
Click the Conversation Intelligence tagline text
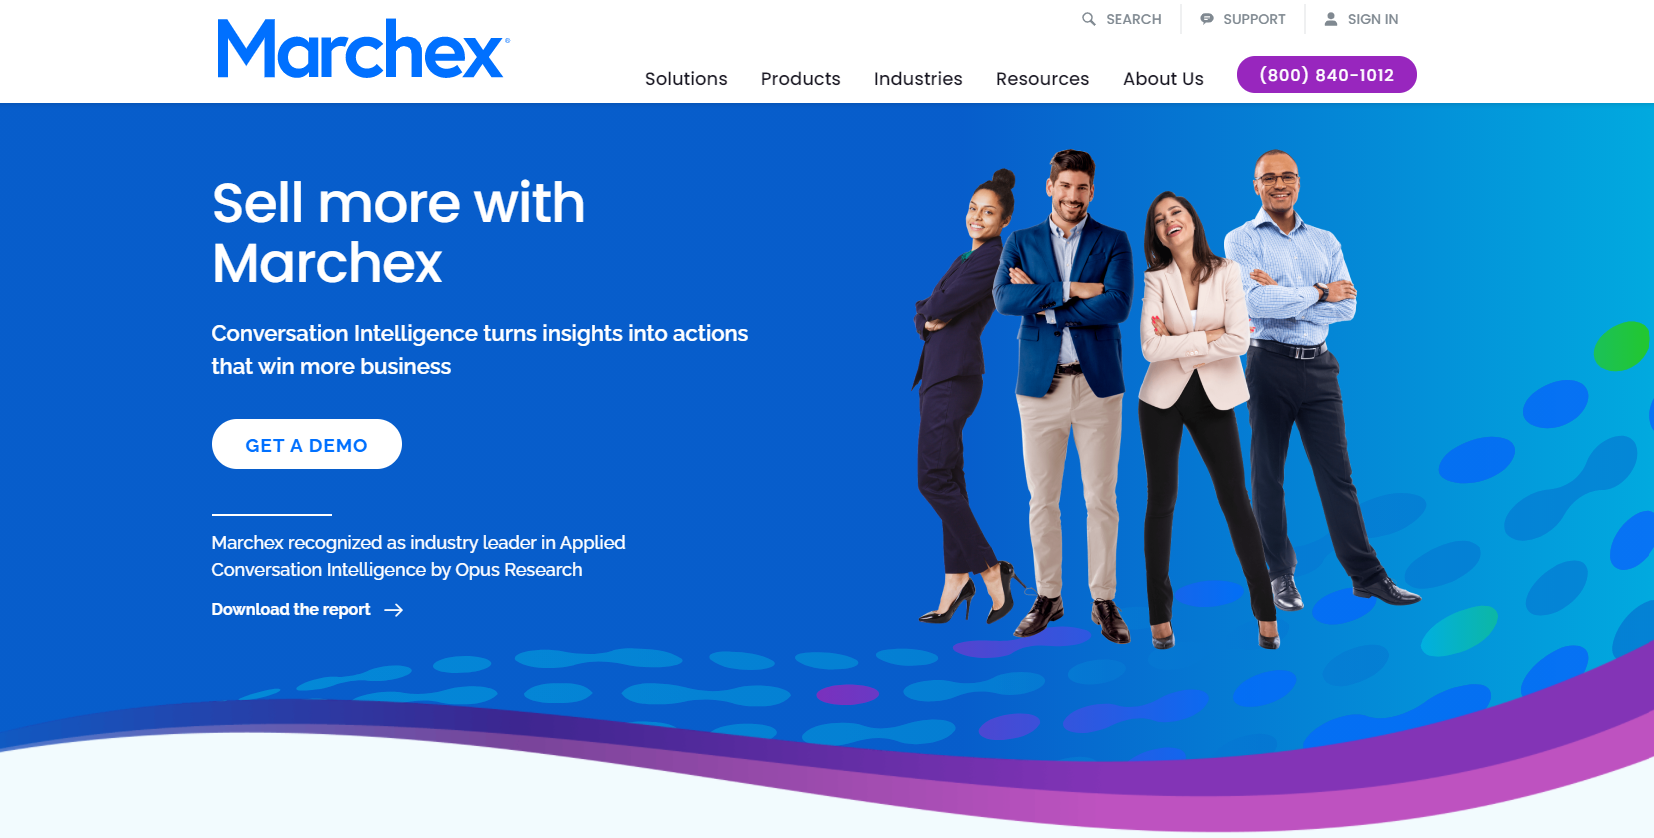(479, 350)
